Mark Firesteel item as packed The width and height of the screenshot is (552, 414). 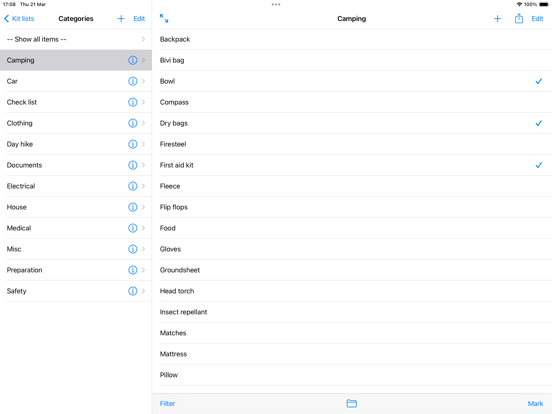pos(352,144)
